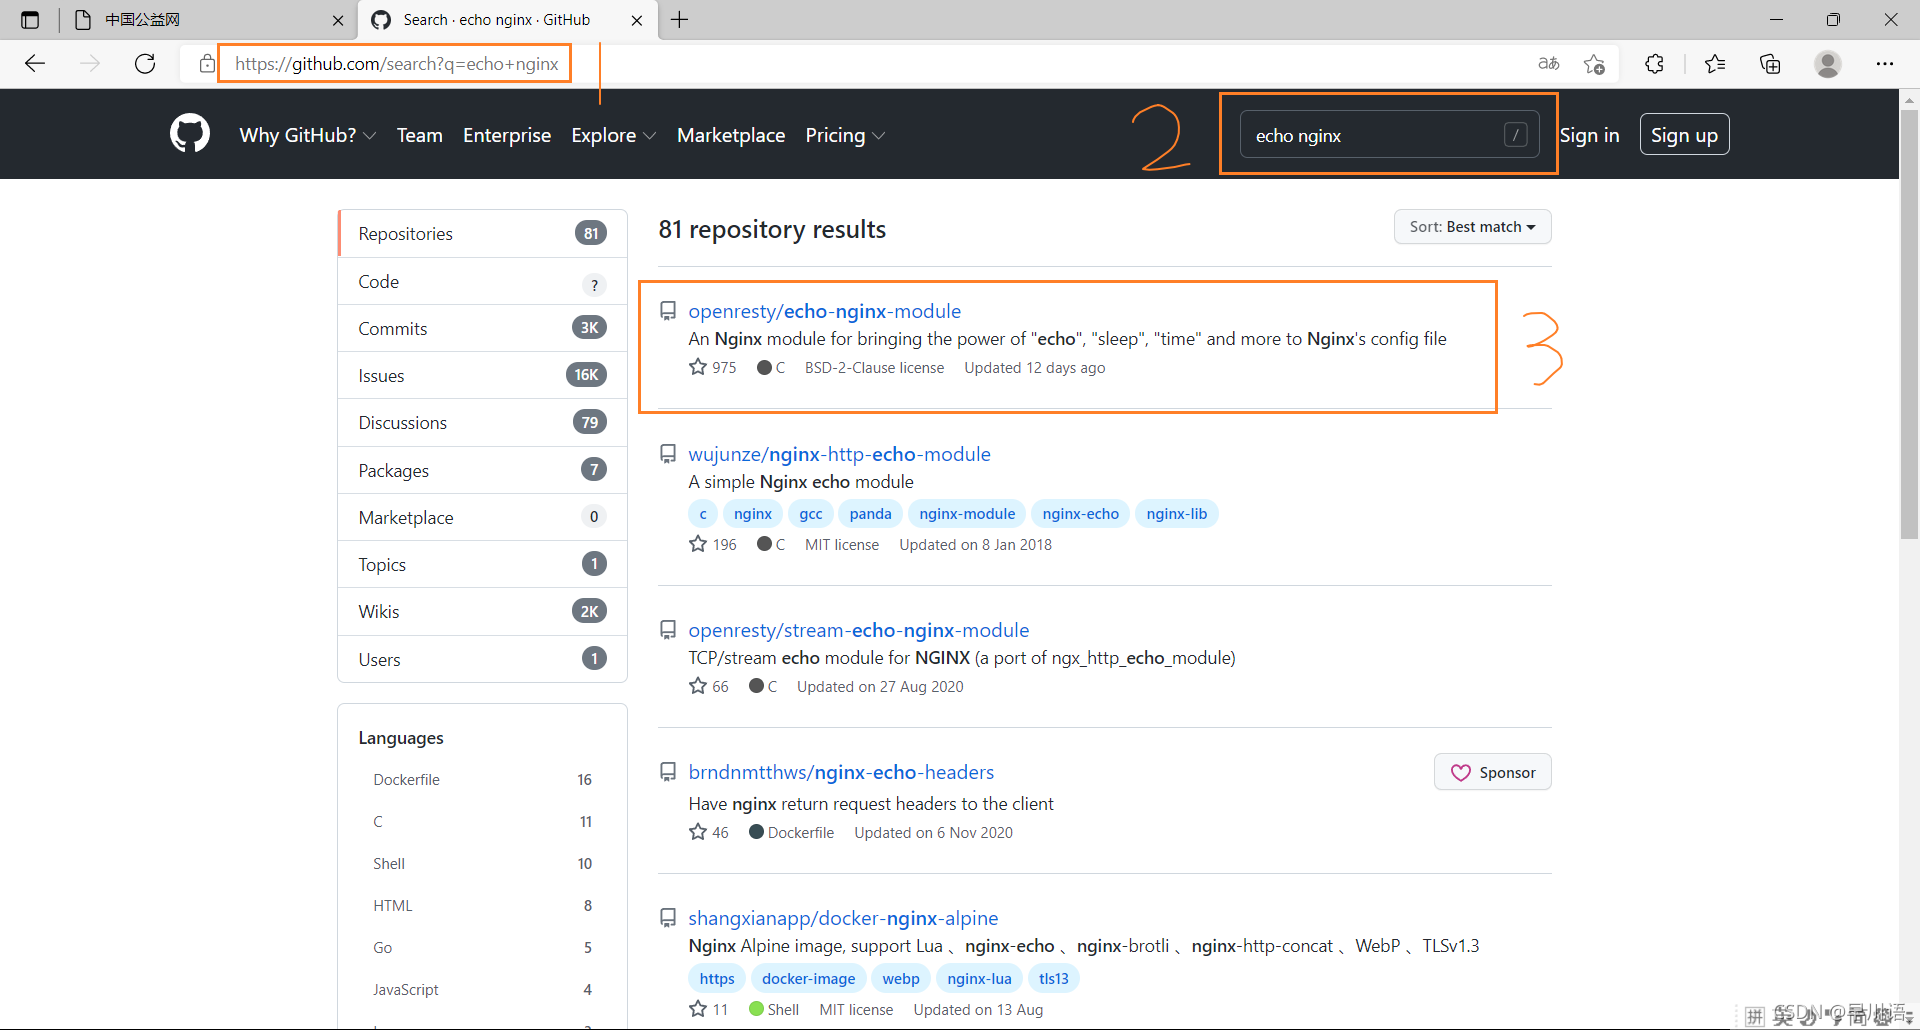Expand the Why GitHub? dropdown

pyautogui.click(x=307, y=135)
